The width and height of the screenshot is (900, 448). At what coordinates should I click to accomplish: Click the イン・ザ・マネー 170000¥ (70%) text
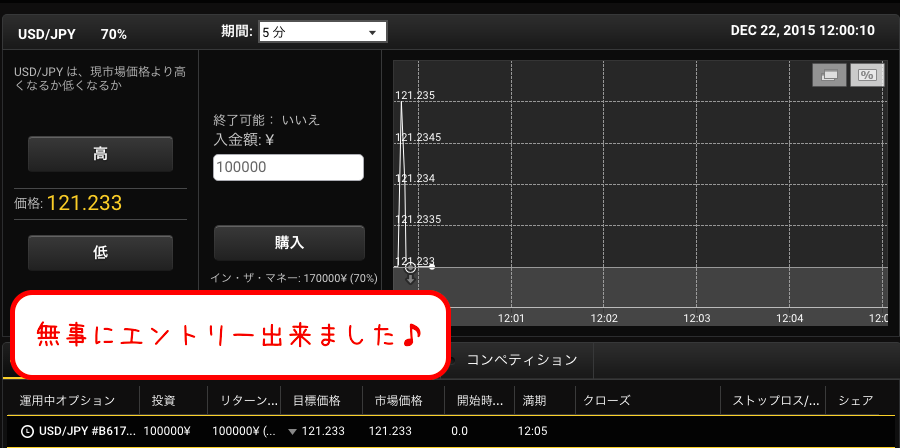pyautogui.click(x=293, y=278)
